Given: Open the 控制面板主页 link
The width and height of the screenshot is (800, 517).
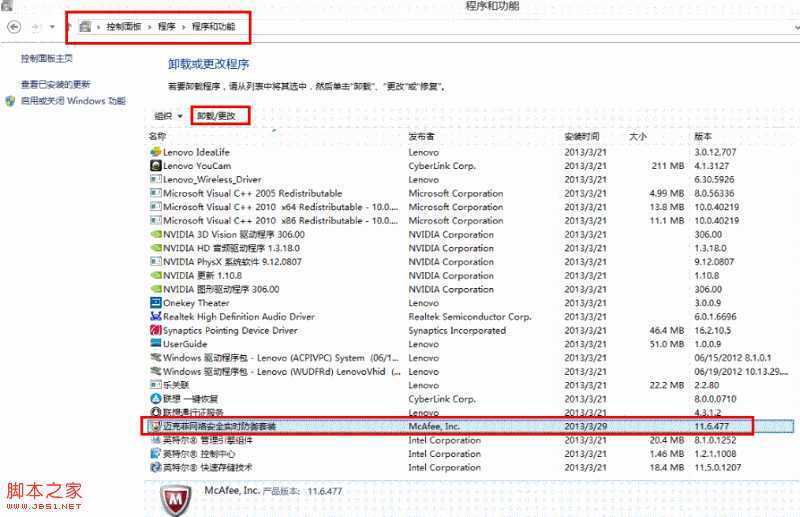Looking at the screenshot, I should tap(46, 59).
